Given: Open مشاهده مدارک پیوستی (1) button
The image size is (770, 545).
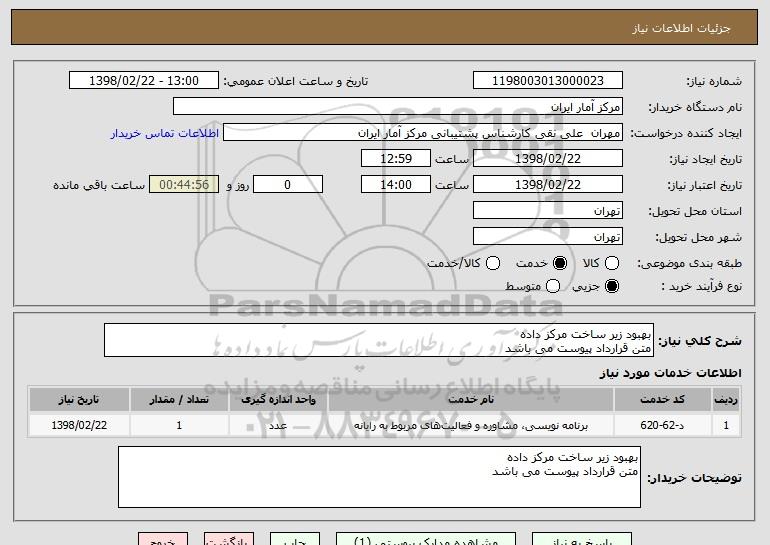Looking at the screenshot, I should 426,539.
